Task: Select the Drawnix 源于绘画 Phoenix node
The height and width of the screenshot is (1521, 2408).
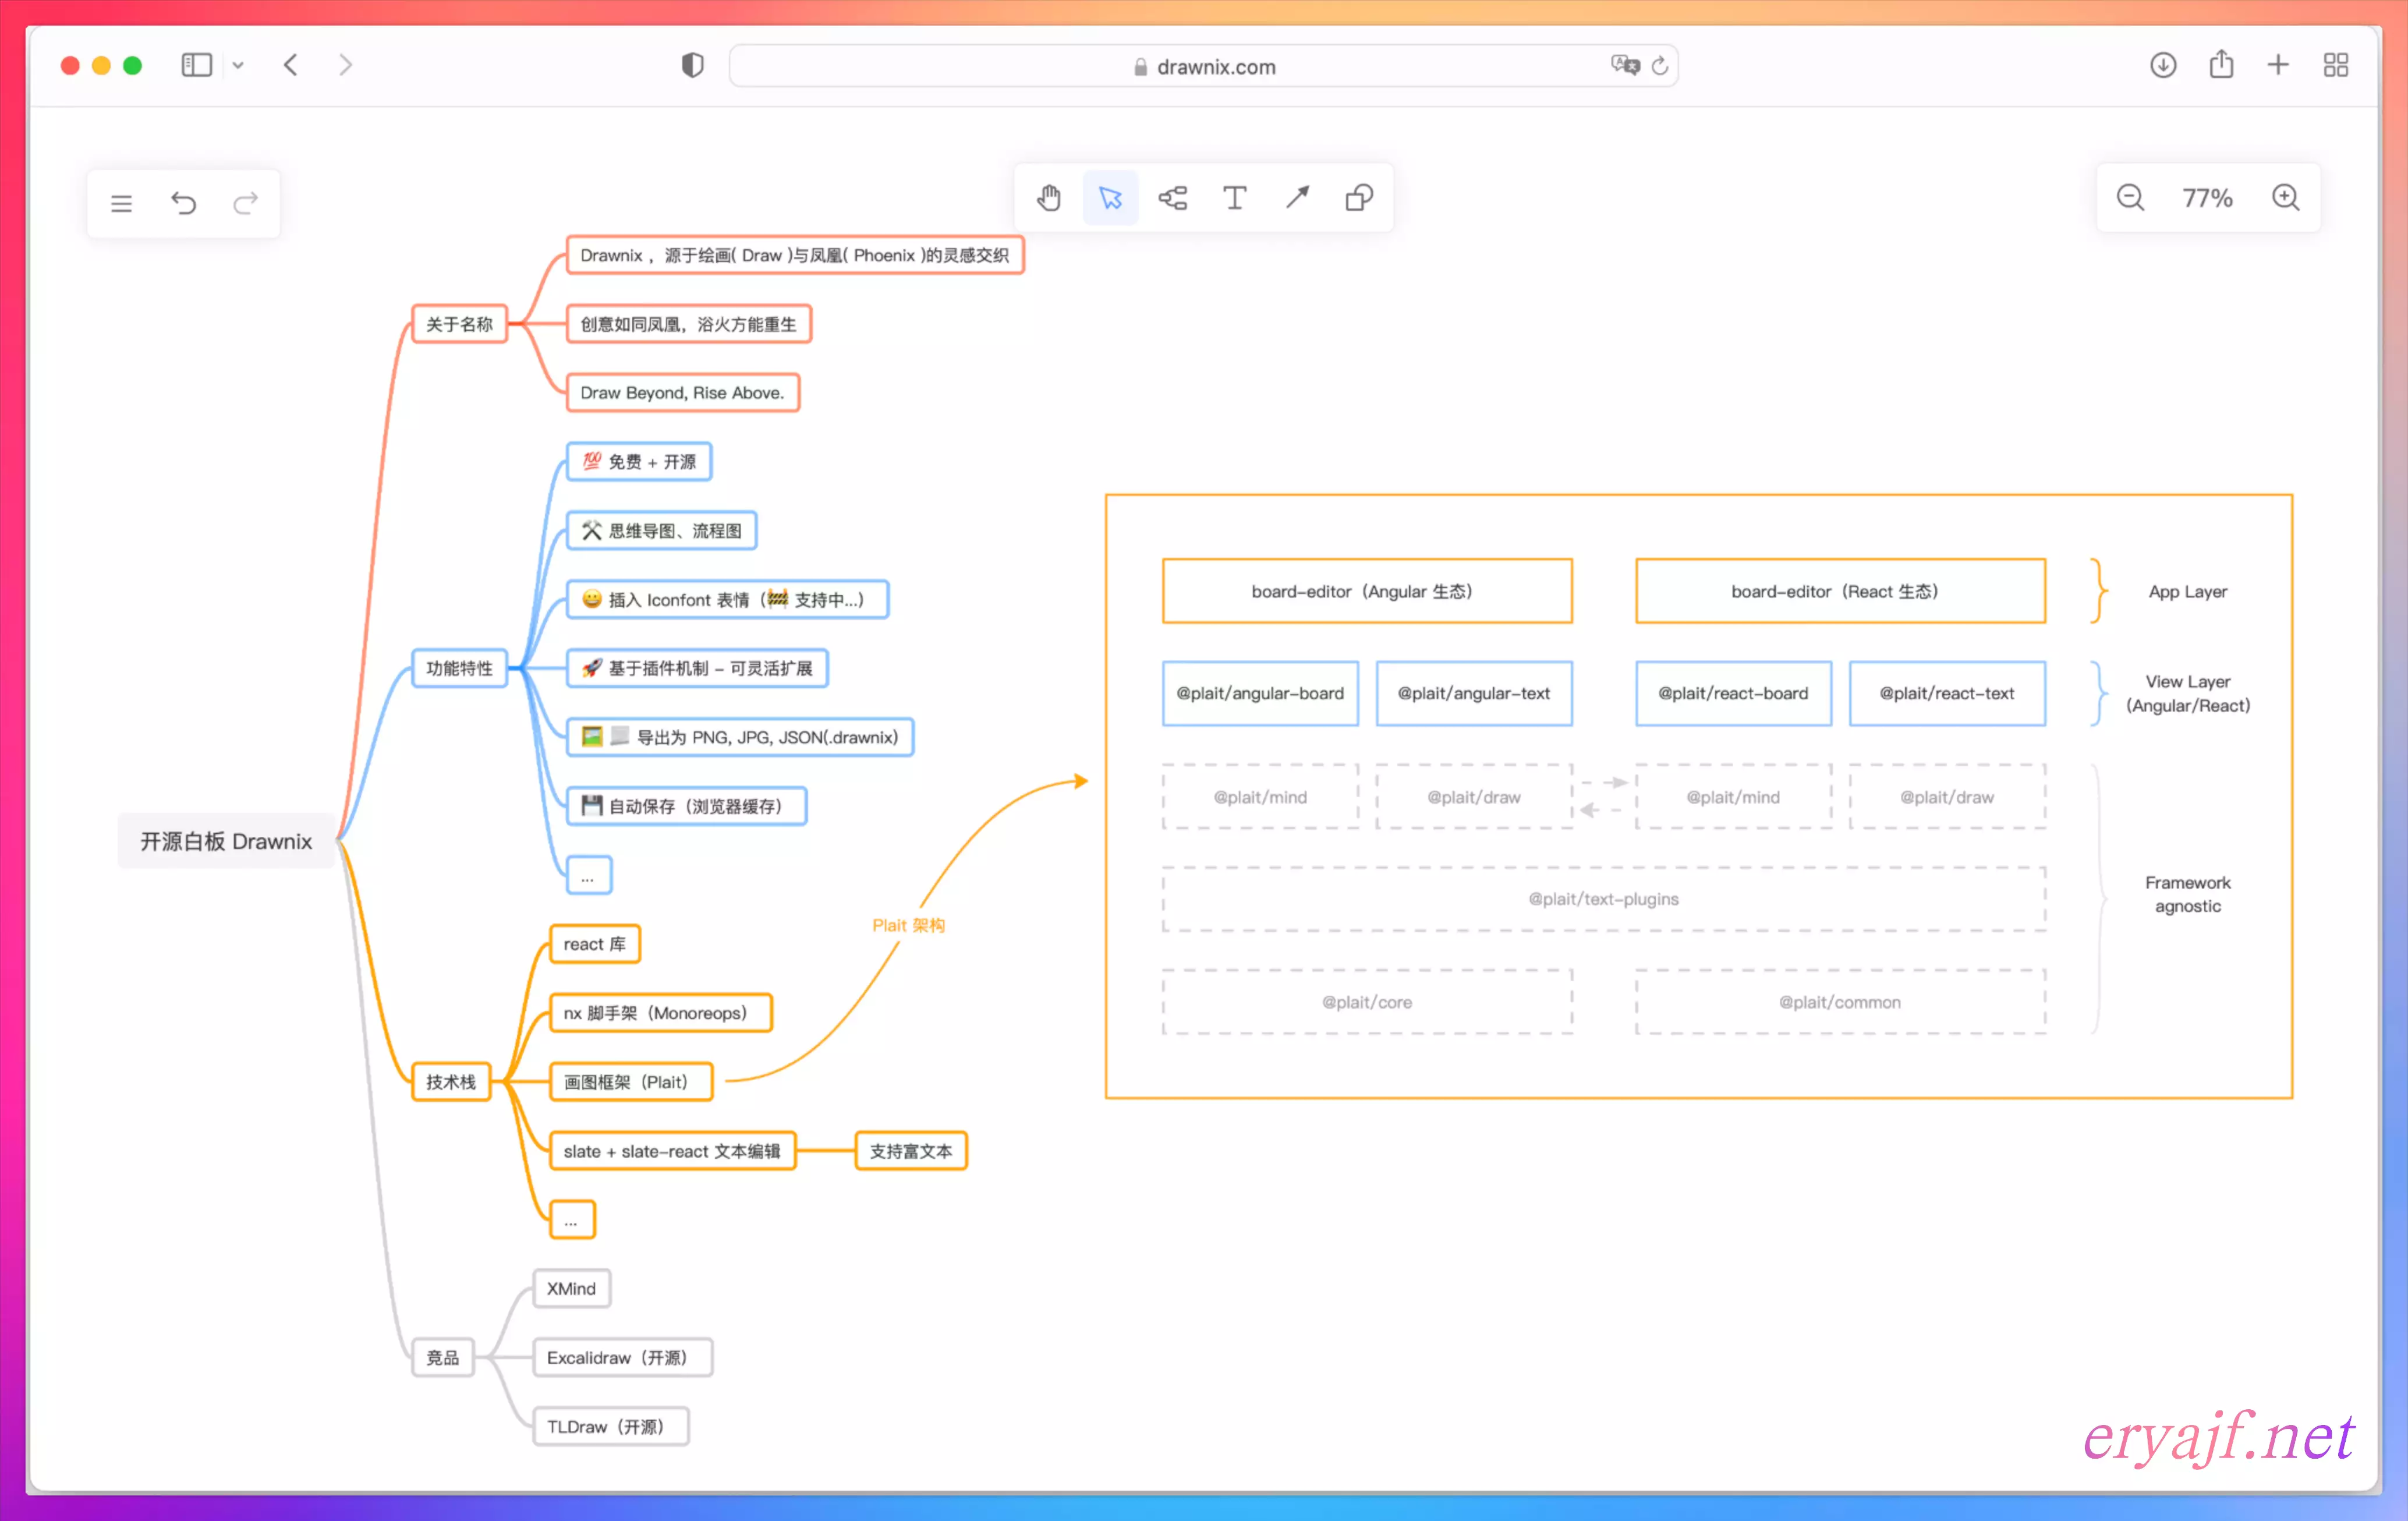Action: point(795,255)
